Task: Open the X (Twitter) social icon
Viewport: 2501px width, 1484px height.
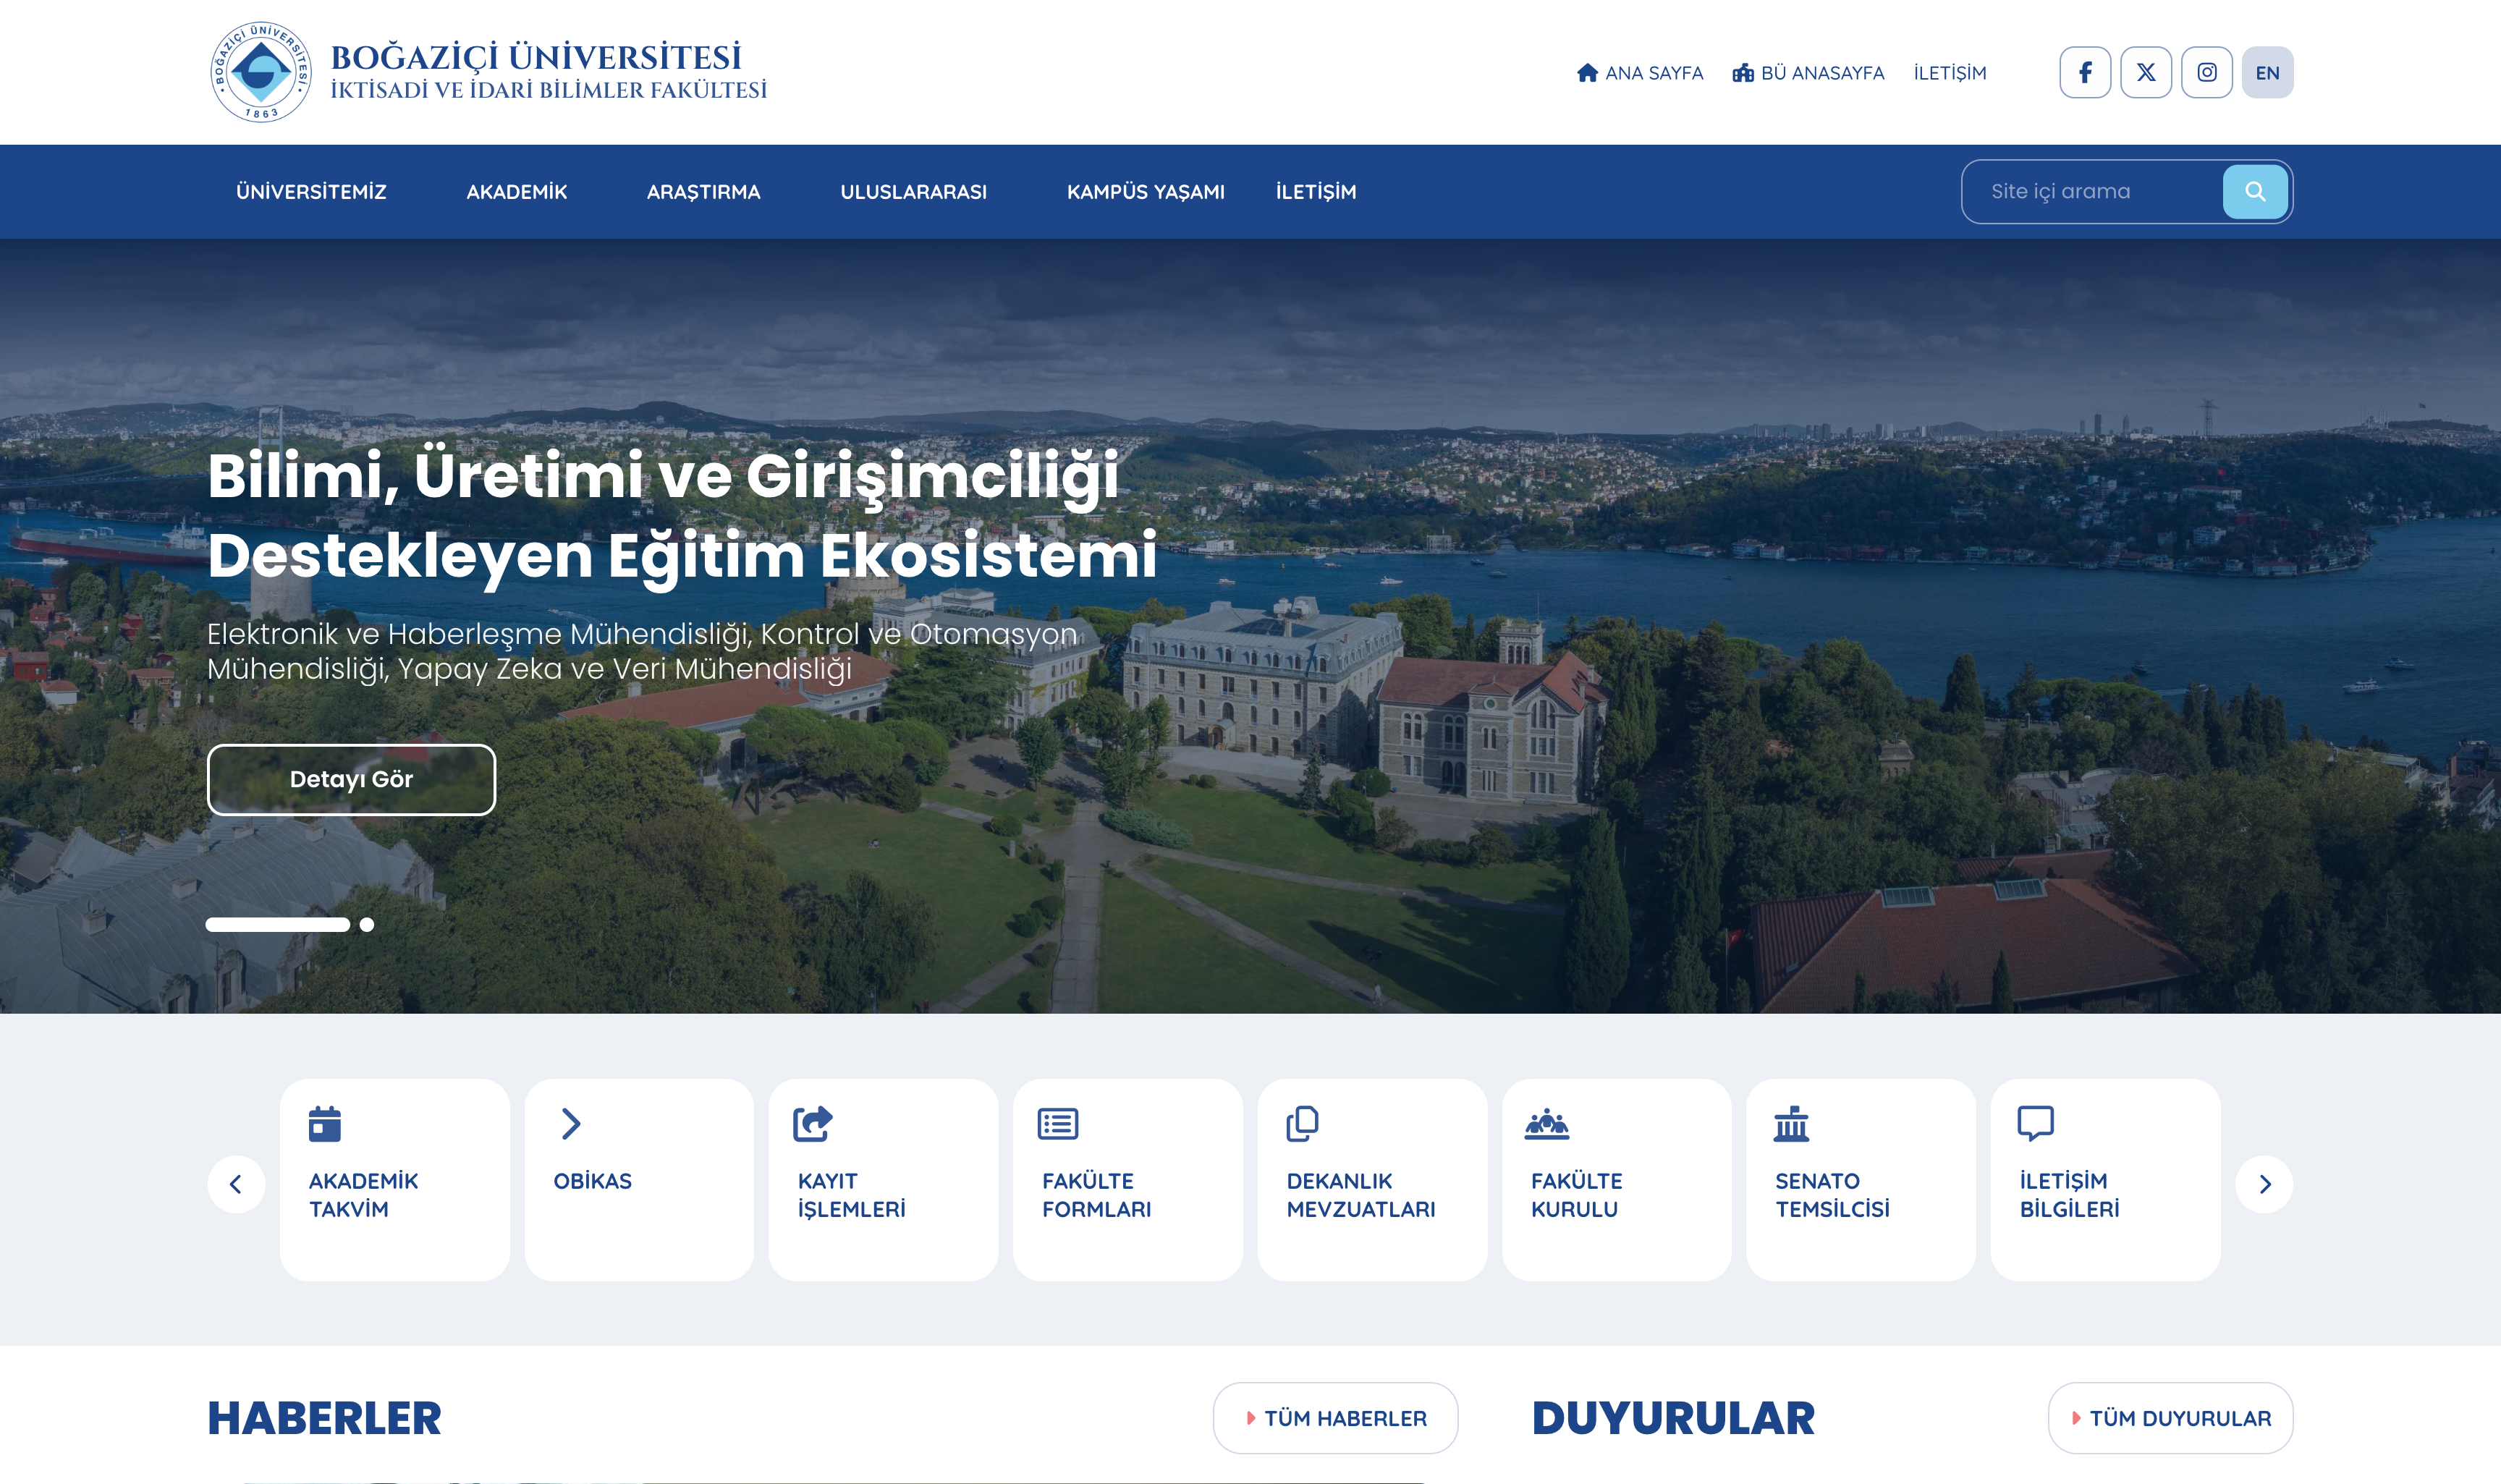Action: tap(2146, 72)
